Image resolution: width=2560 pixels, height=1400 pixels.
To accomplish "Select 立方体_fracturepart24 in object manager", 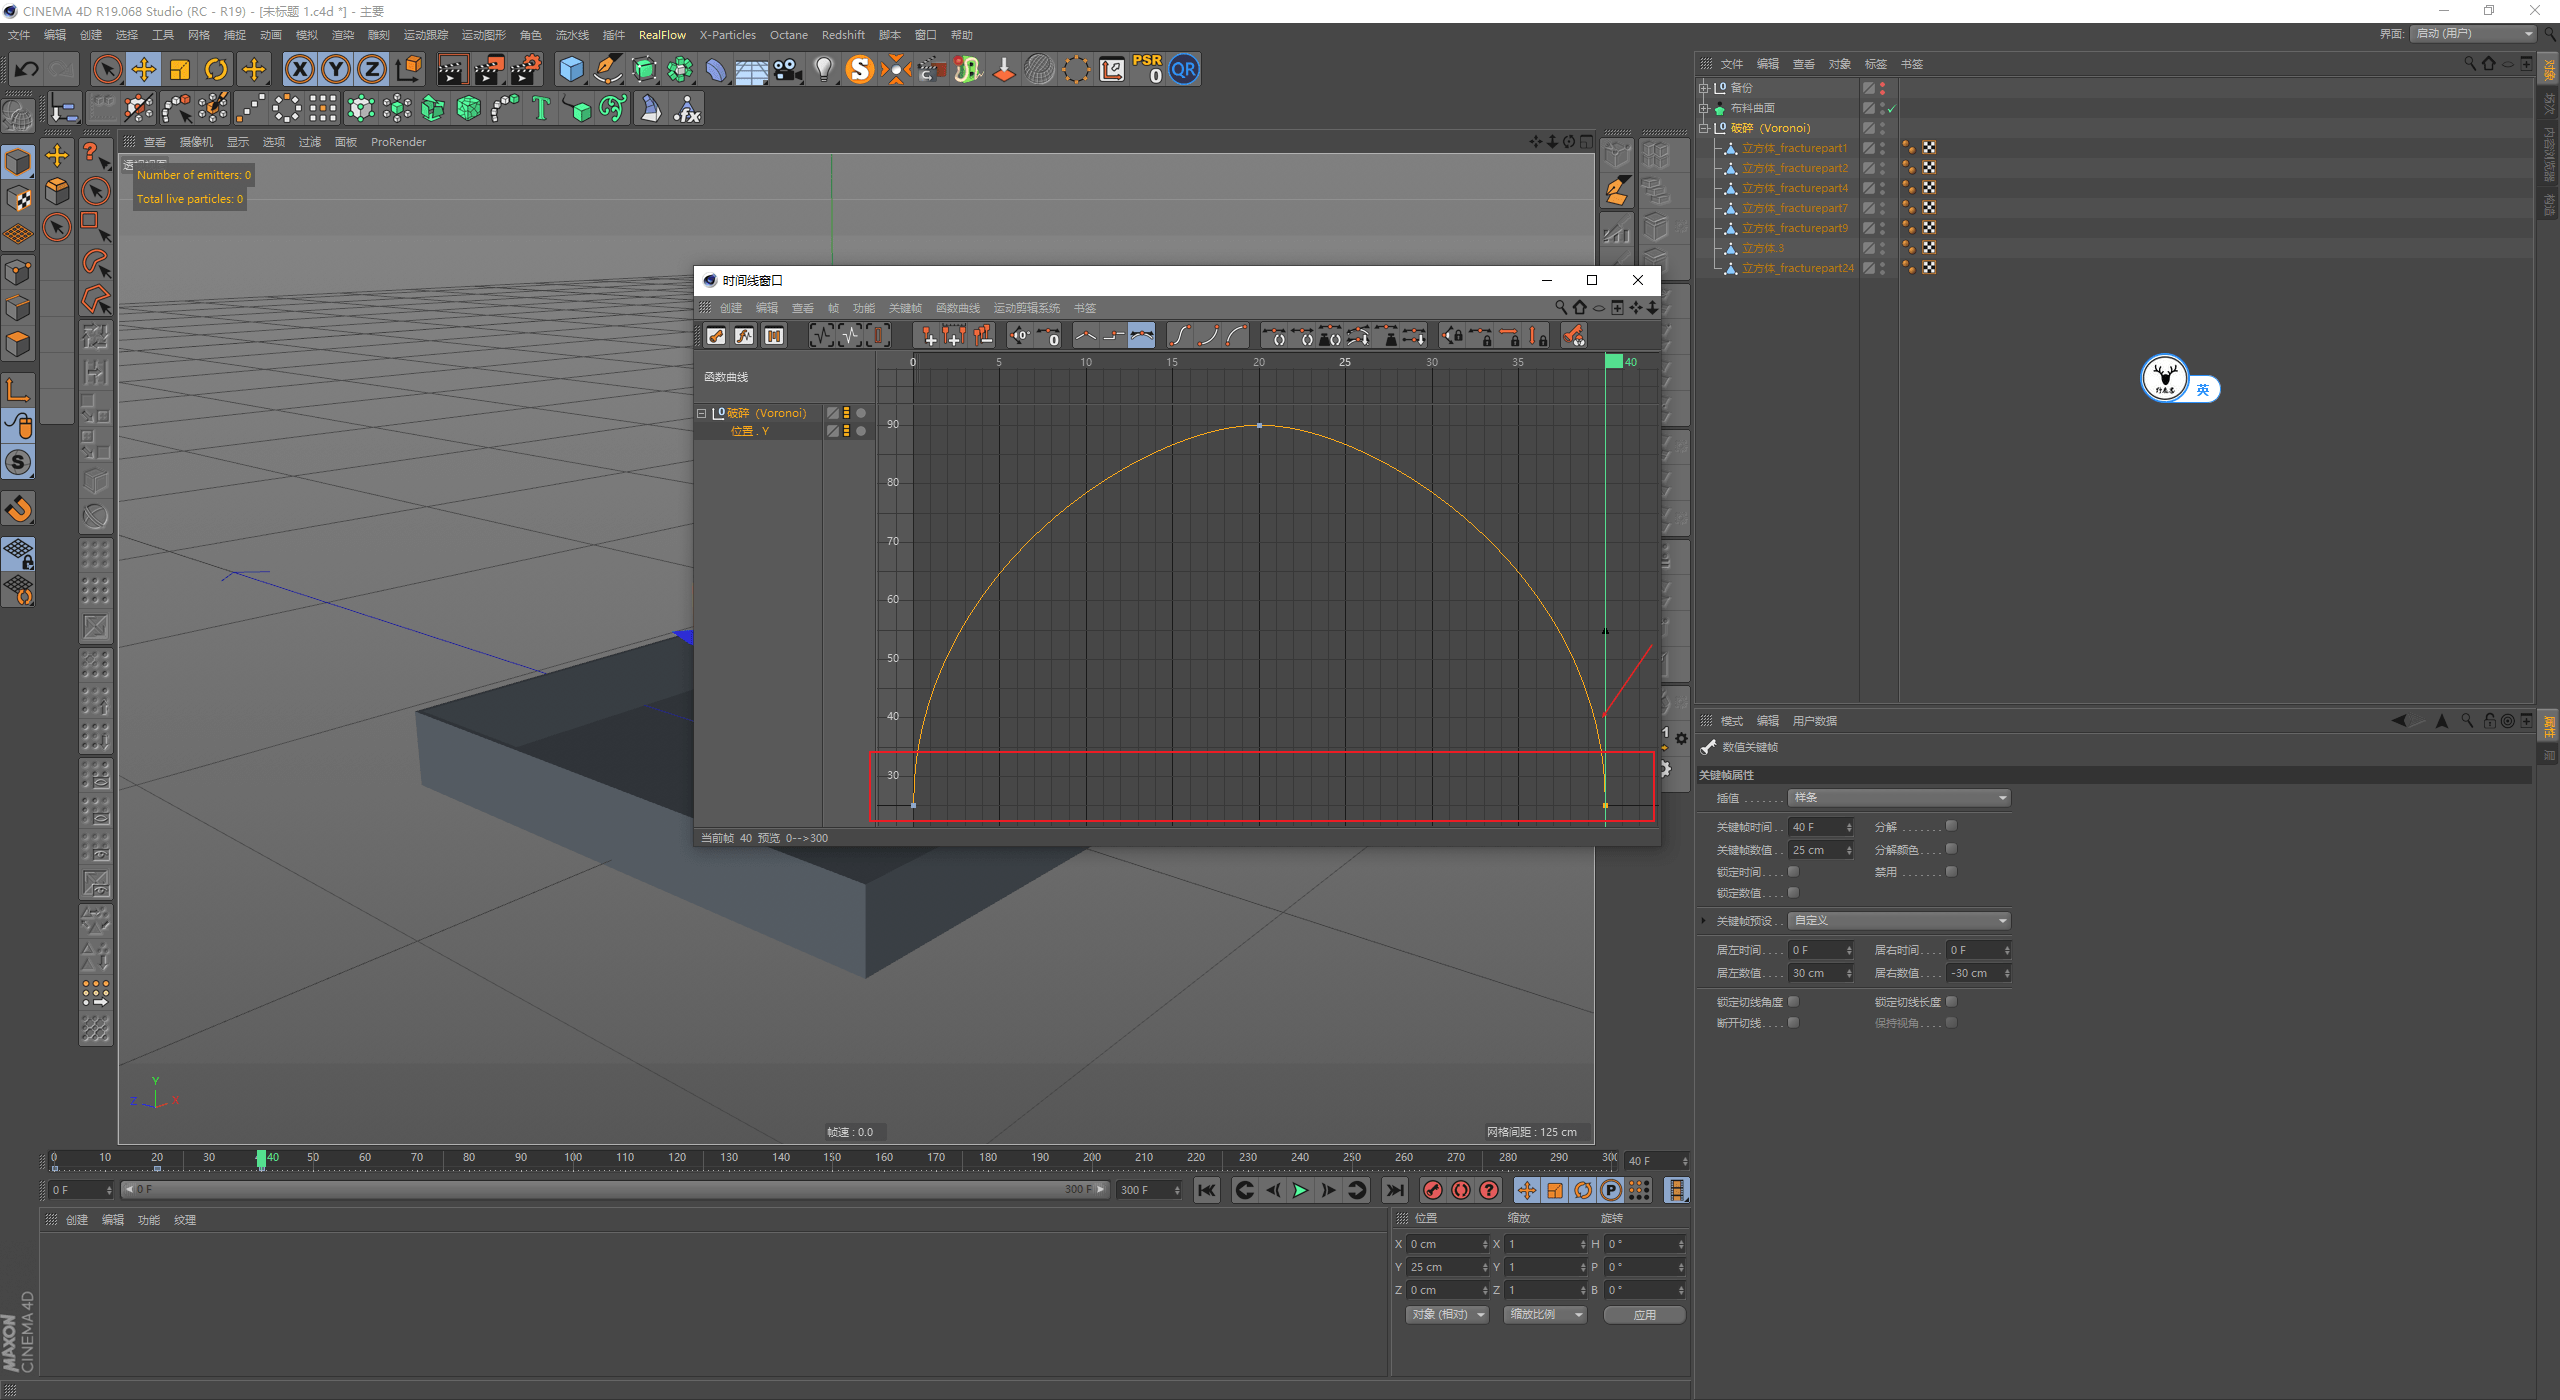I will (1797, 268).
